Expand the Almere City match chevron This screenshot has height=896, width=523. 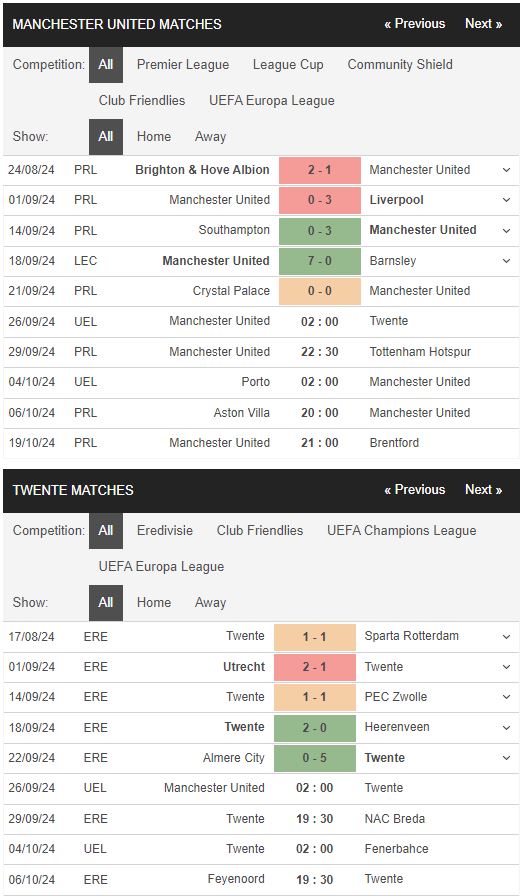(x=506, y=758)
